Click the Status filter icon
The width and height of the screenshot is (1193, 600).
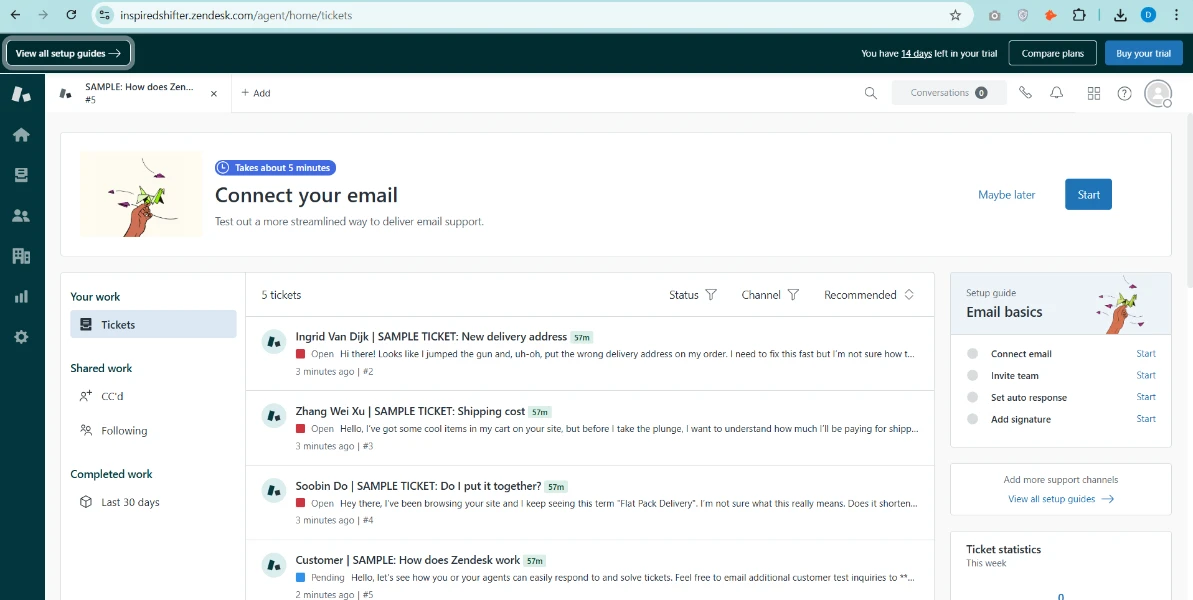(x=711, y=295)
